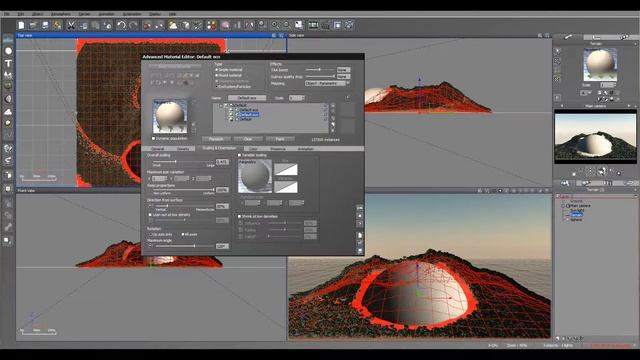Click the zoom out magnifier icon
The height and width of the screenshot is (360, 640).
tap(287, 25)
